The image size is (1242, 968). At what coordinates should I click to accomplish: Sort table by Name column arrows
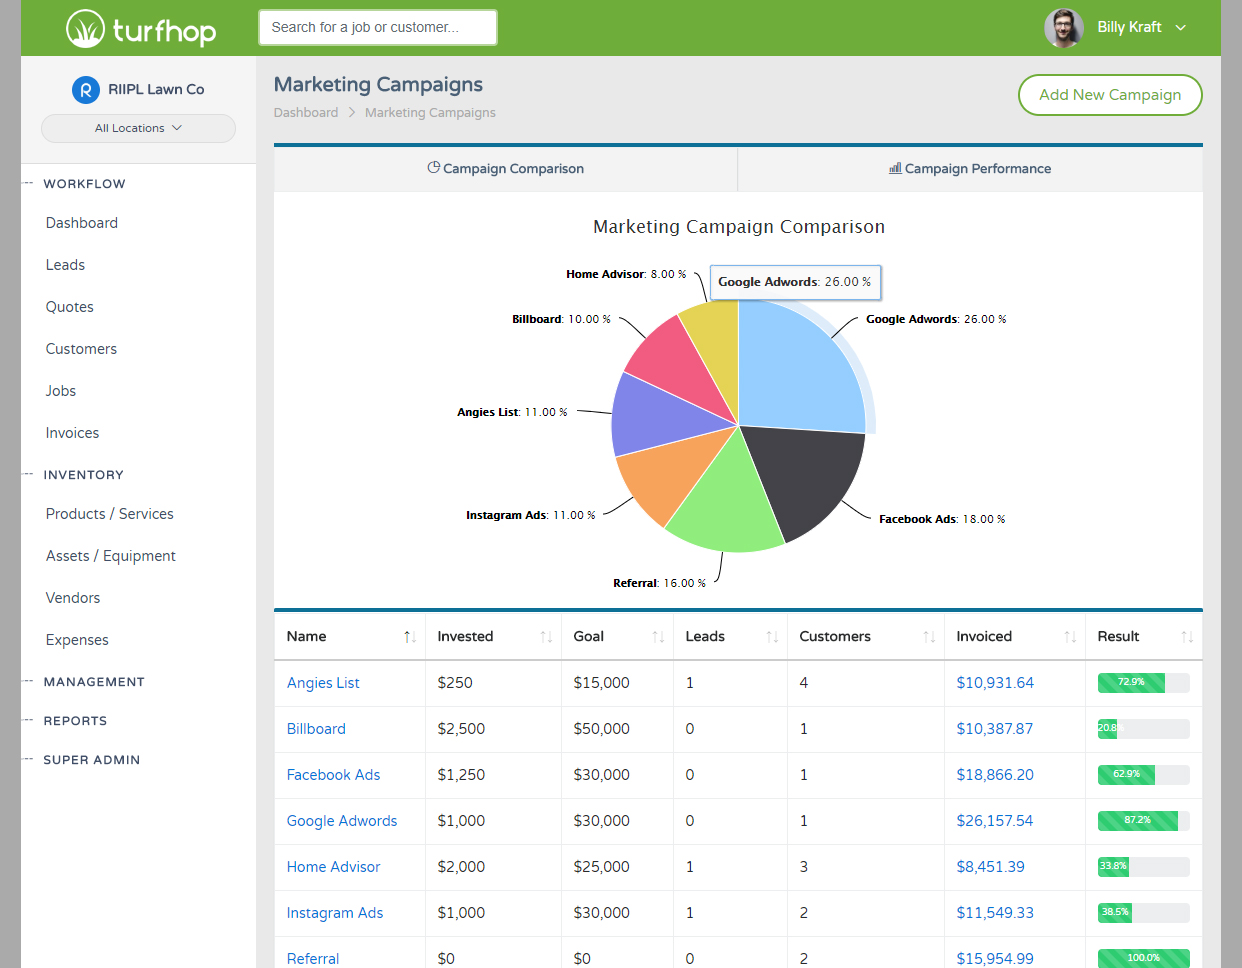pos(409,637)
